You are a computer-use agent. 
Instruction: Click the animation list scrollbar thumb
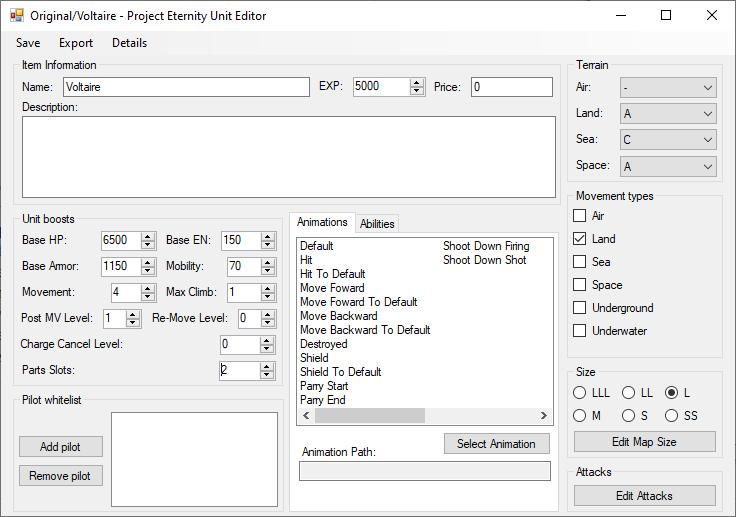[370, 416]
